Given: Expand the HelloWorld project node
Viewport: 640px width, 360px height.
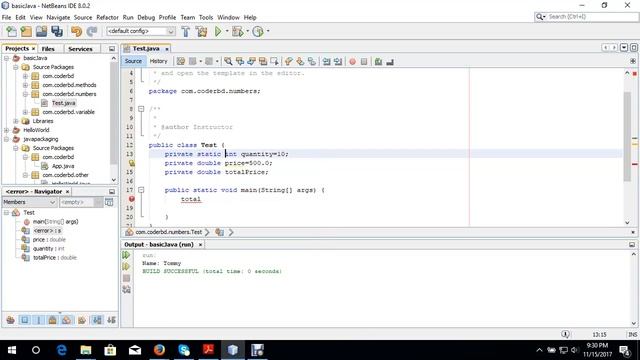Looking at the screenshot, I should tap(7, 130).
